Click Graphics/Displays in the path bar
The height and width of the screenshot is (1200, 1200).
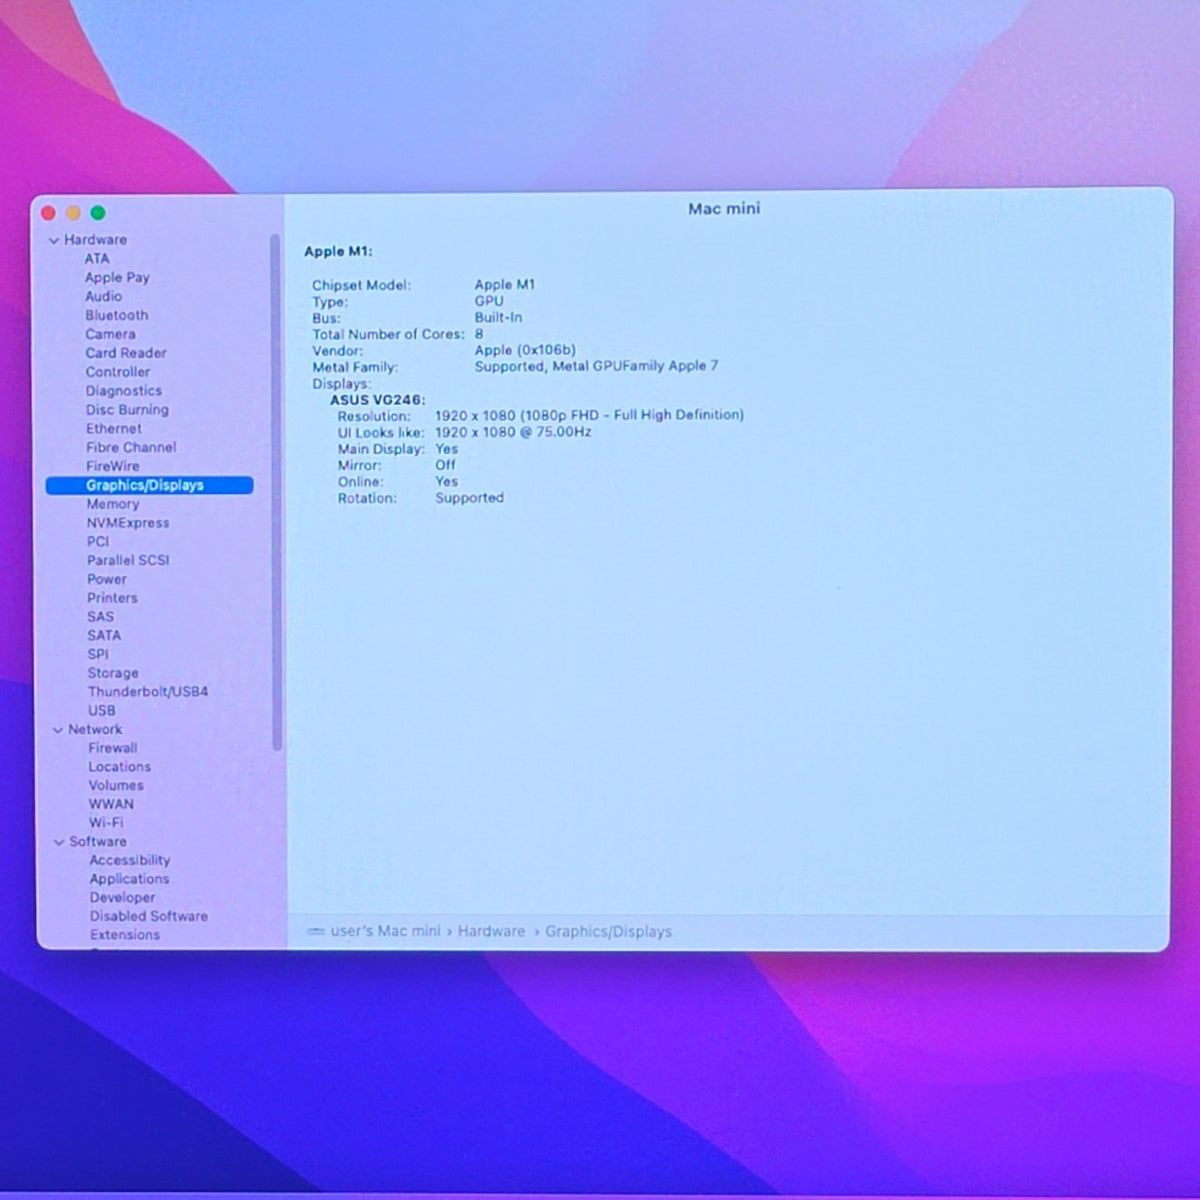click(x=608, y=932)
